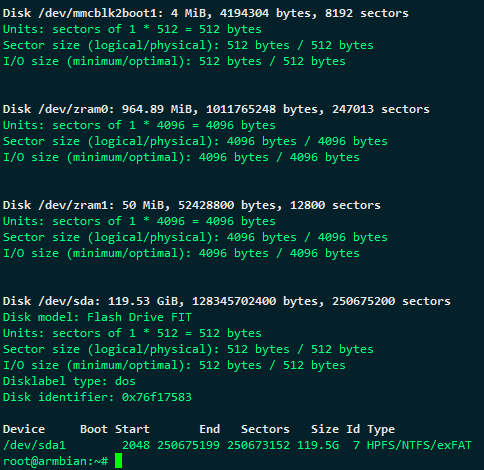The height and width of the screenshot is (470, 484).
Task: Click the 'Boot' column header
Action: click(94, 429)
